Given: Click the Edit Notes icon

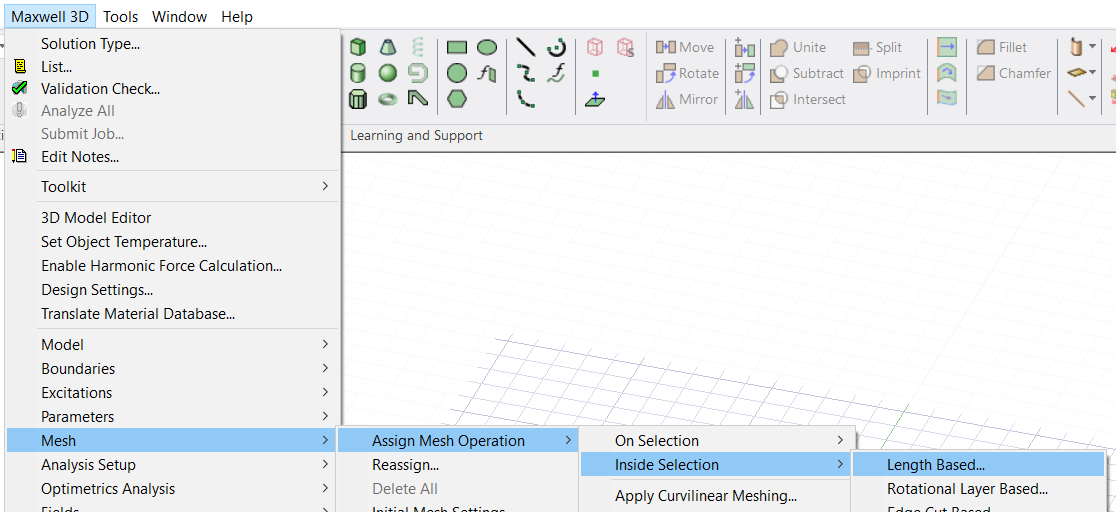Looking at the screenshot, I should 20,157.
